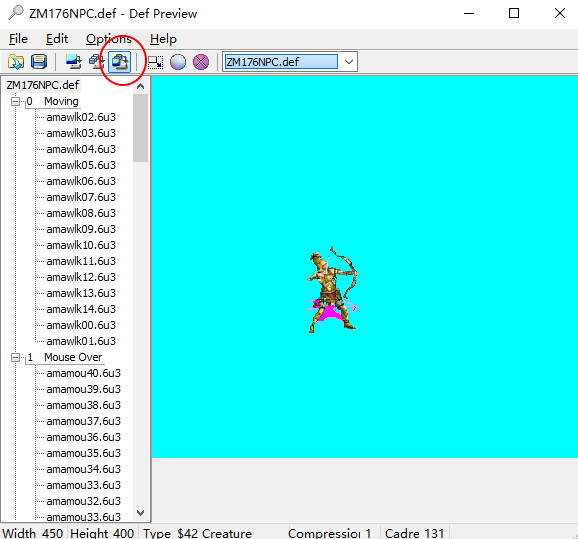Select frame amamou37.6u3

pos(84,421)
